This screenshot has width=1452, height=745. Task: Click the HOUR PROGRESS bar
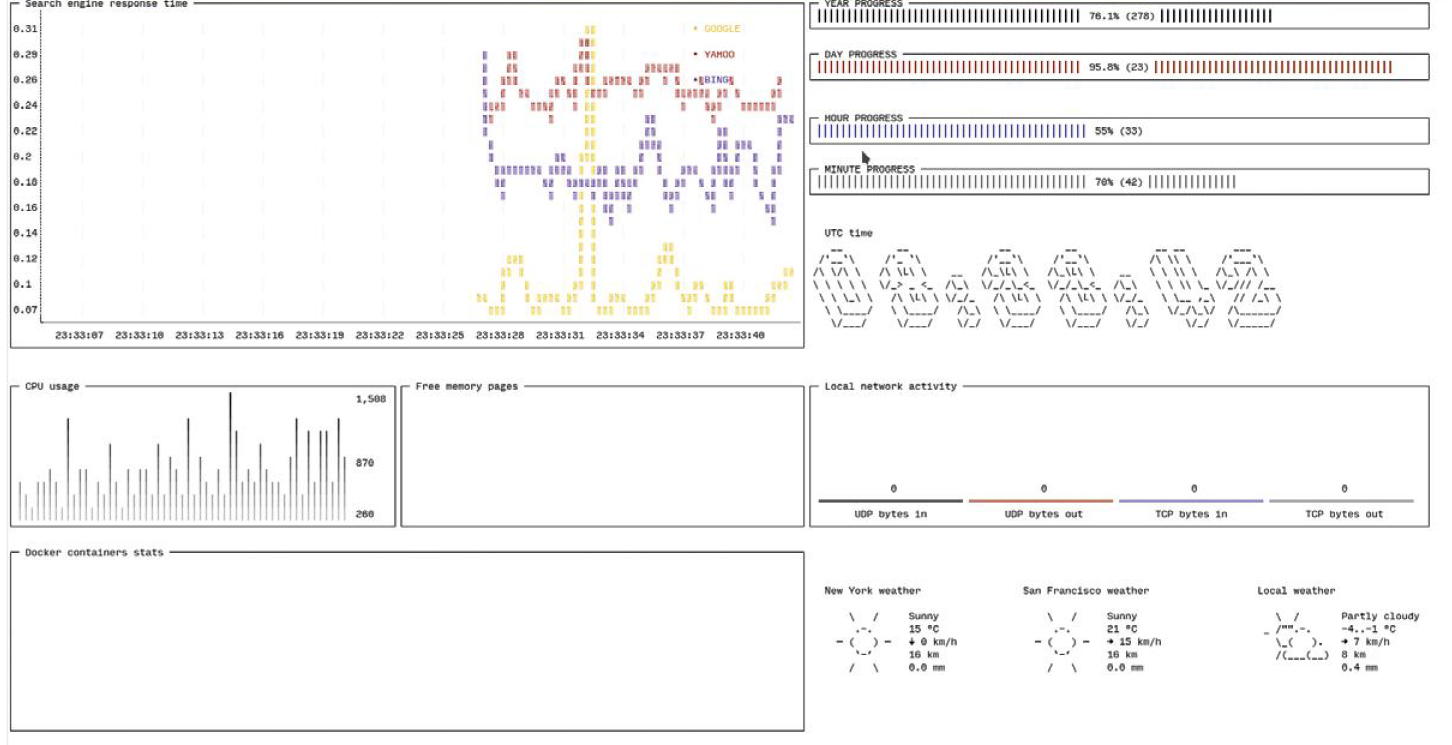1120,131
